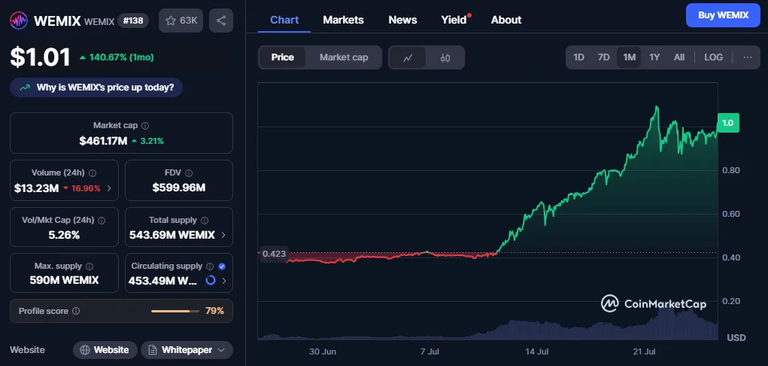Click the Profile score progress bar
Image resolution: width=768 pixels, height=366 pixels.
click(175, 311)
